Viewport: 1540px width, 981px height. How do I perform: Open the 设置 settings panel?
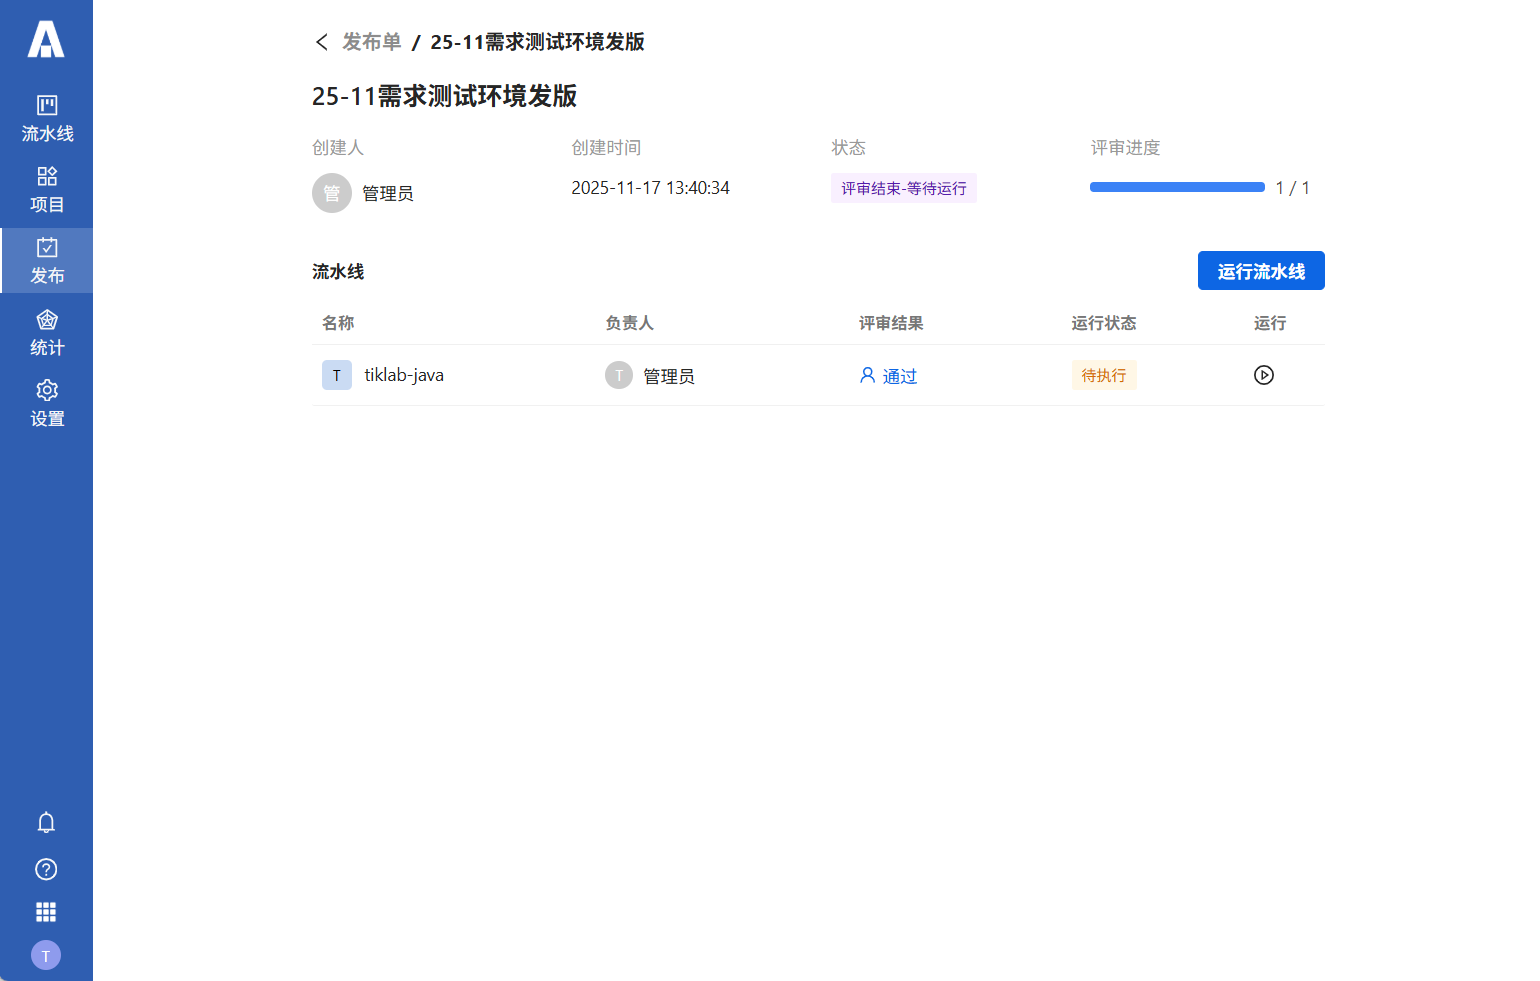pyautogui.click(x=46, y=404)
